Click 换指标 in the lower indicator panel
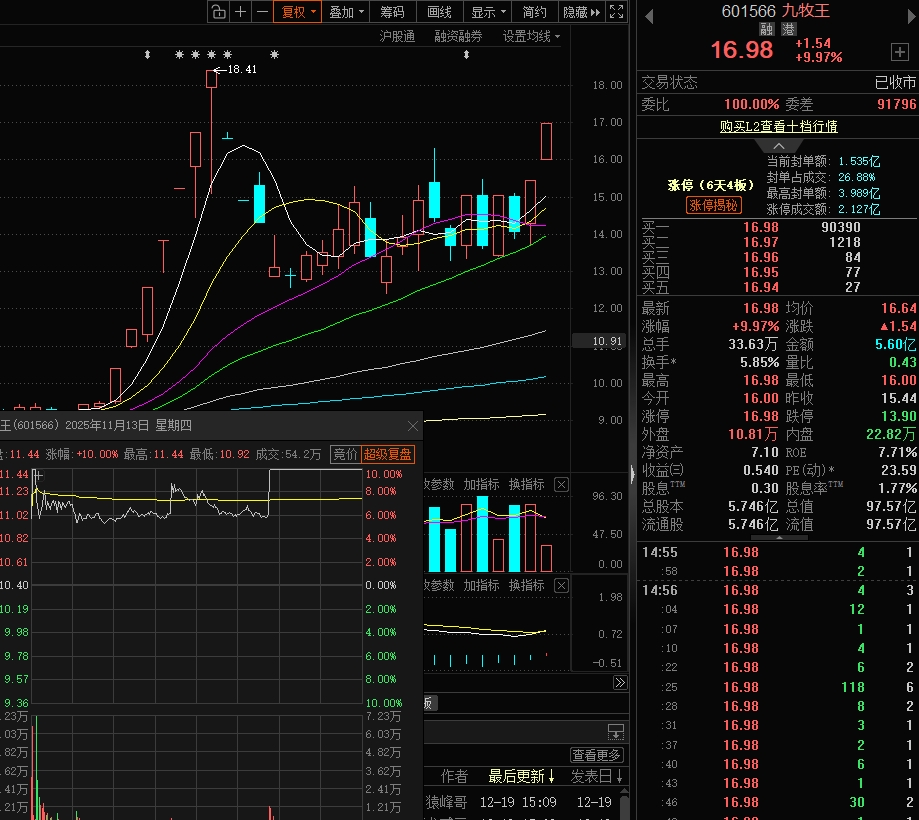Screen dimensions: 919x820 pos(526,585)
